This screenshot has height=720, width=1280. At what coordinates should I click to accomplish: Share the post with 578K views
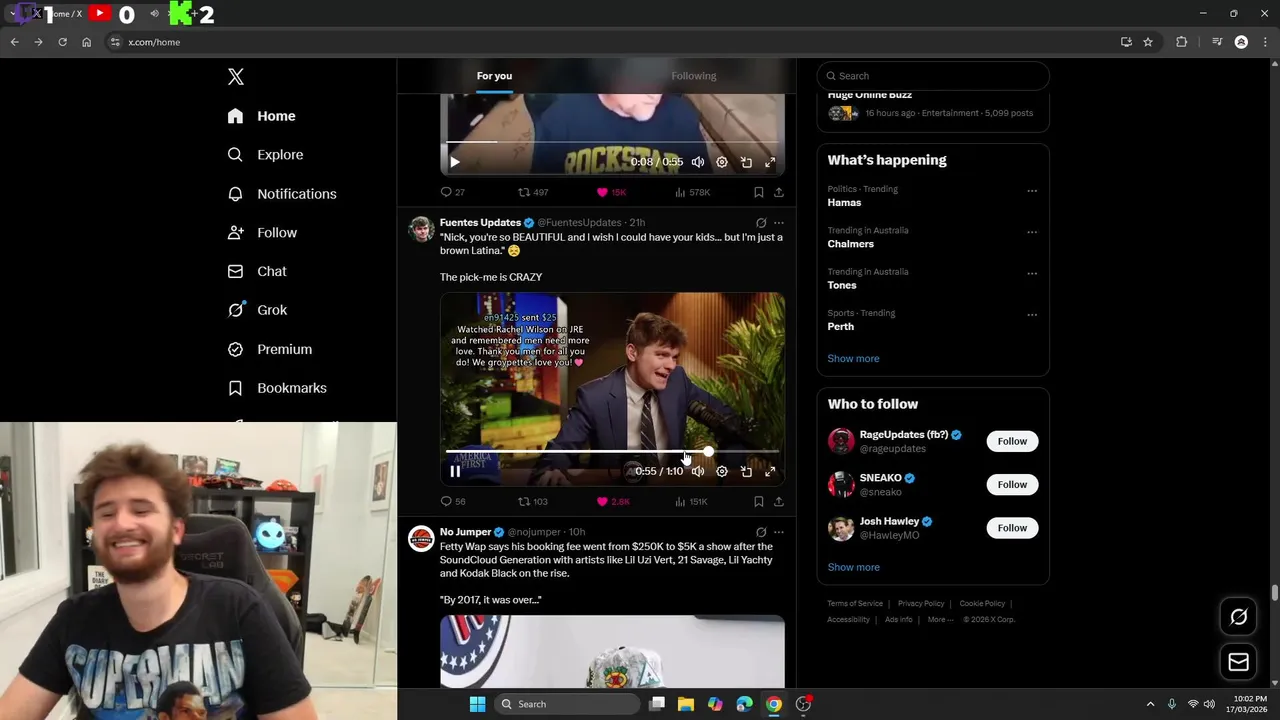[x=779, y=192]
